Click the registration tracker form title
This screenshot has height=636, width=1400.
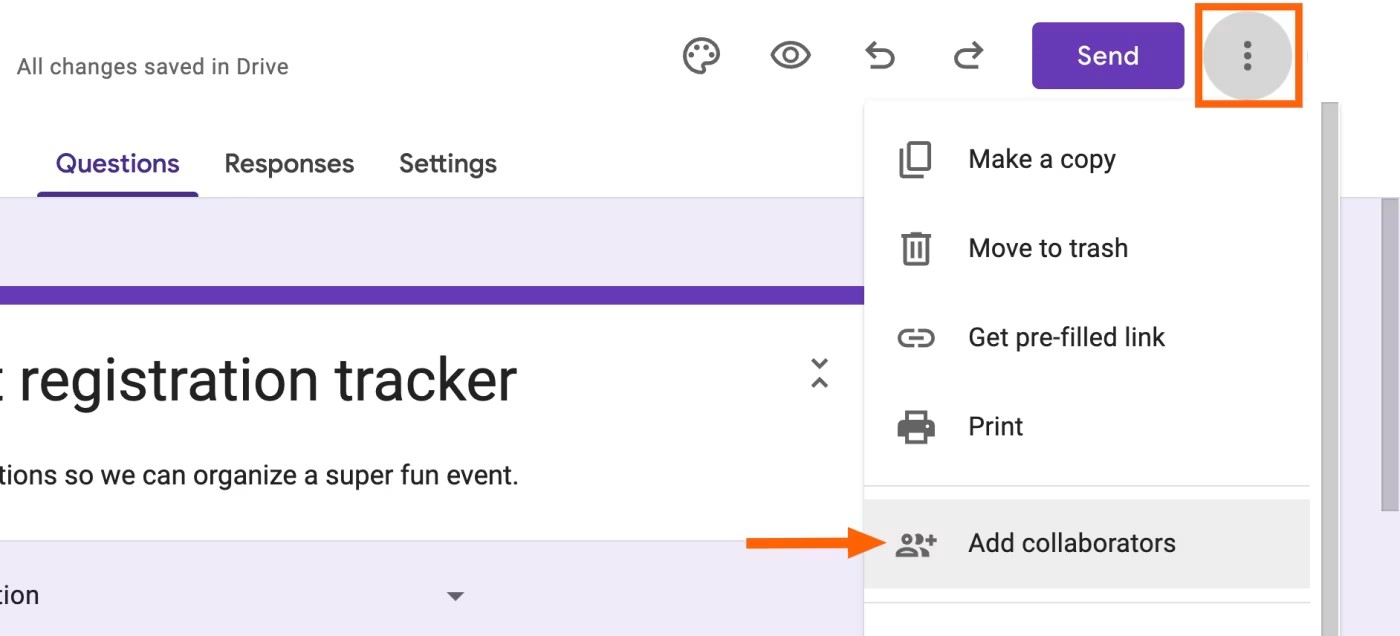pos(259,380)
